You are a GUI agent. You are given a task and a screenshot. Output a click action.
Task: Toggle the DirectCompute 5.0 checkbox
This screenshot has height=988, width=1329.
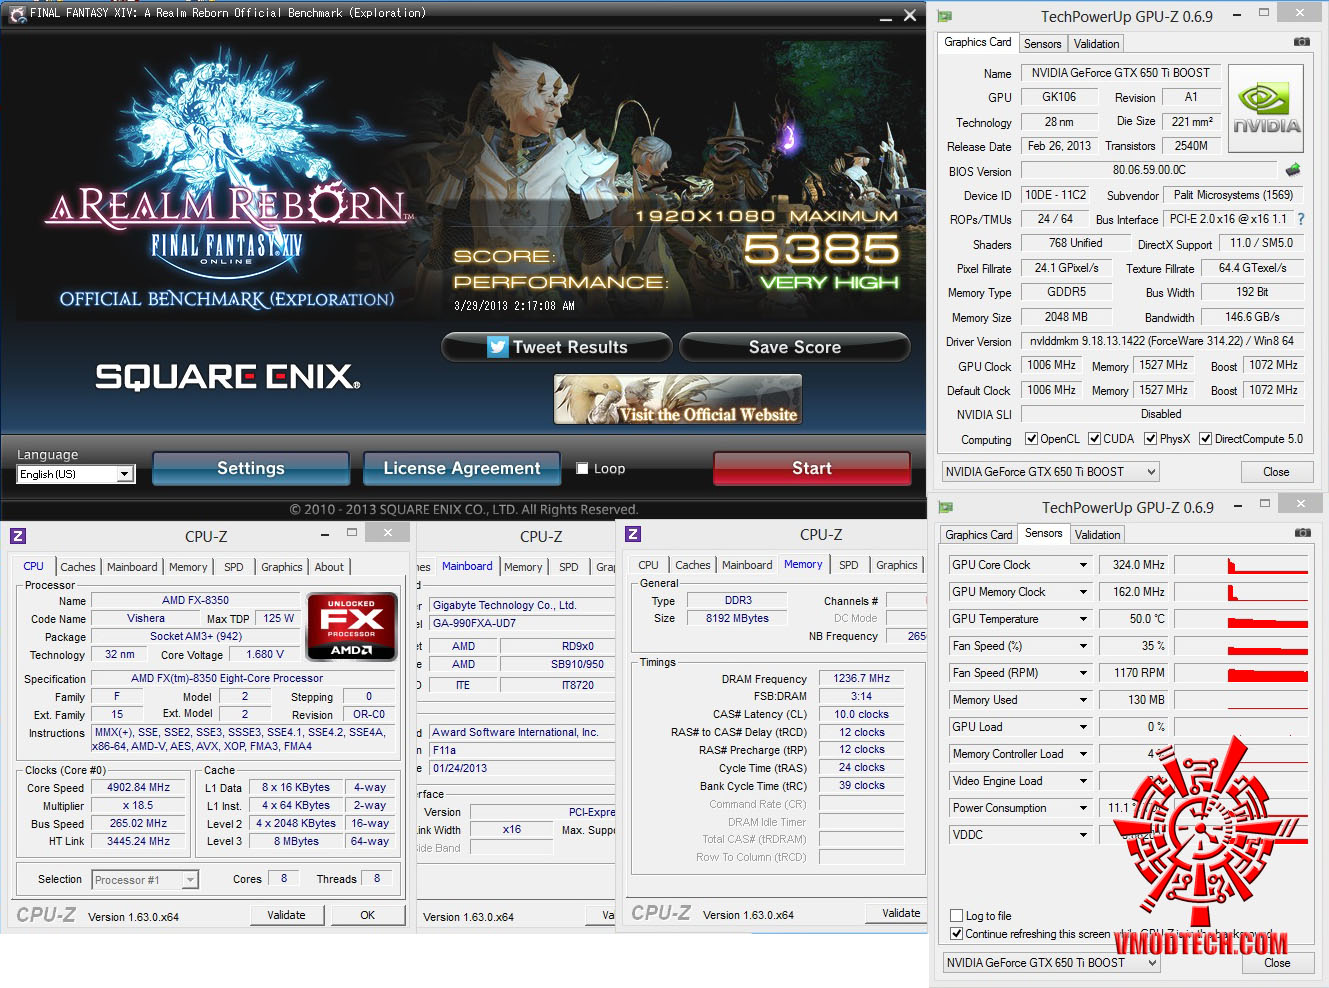1206,439
